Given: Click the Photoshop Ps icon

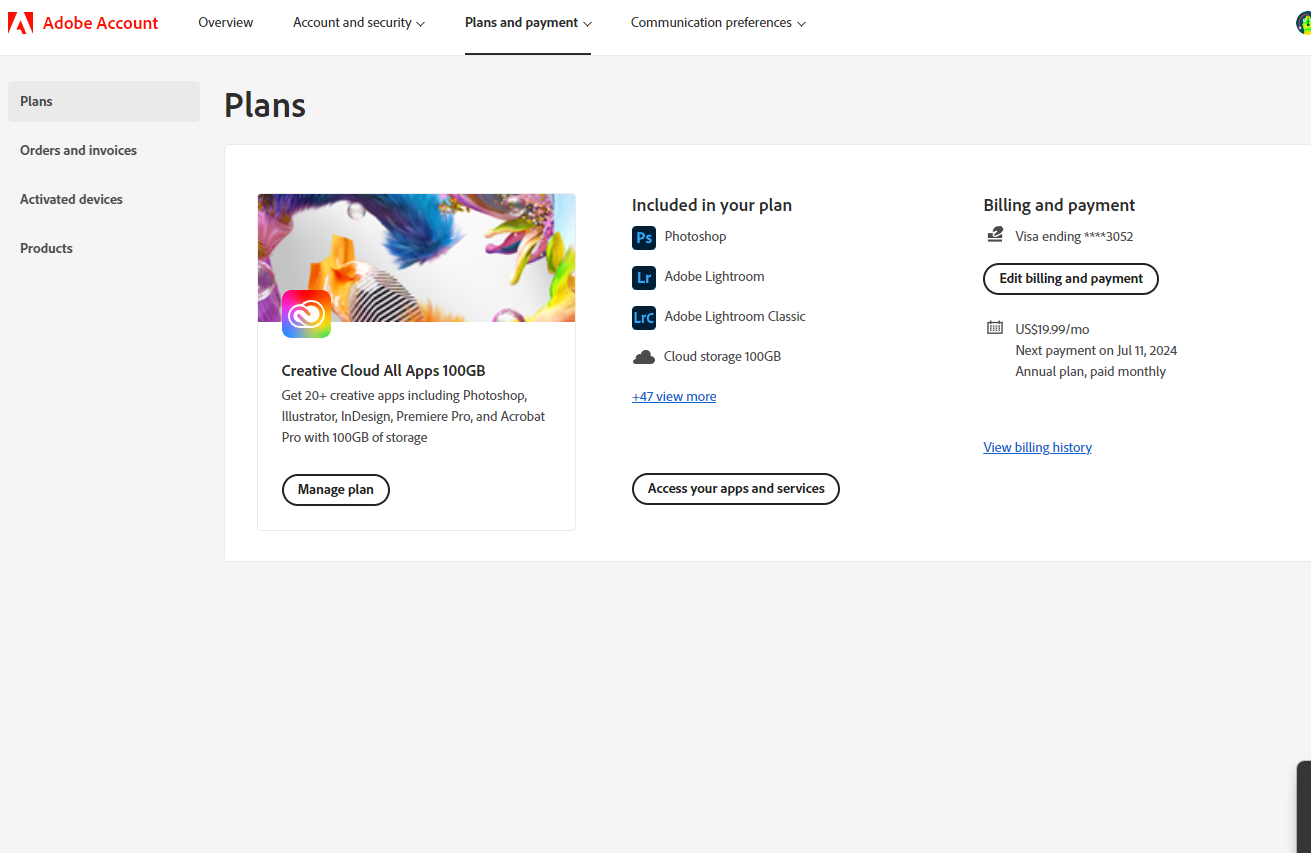Looking at the screenshot, I should (x=644, y=237).
